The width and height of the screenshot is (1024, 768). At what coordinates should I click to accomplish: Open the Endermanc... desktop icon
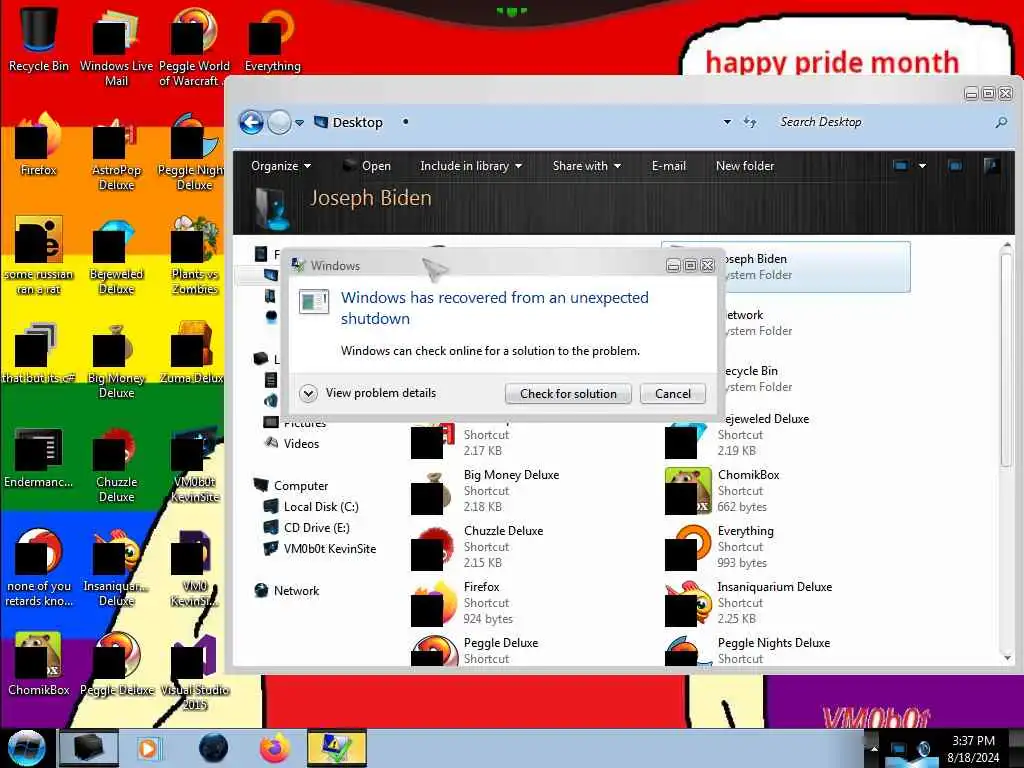[x=38, y=457]
